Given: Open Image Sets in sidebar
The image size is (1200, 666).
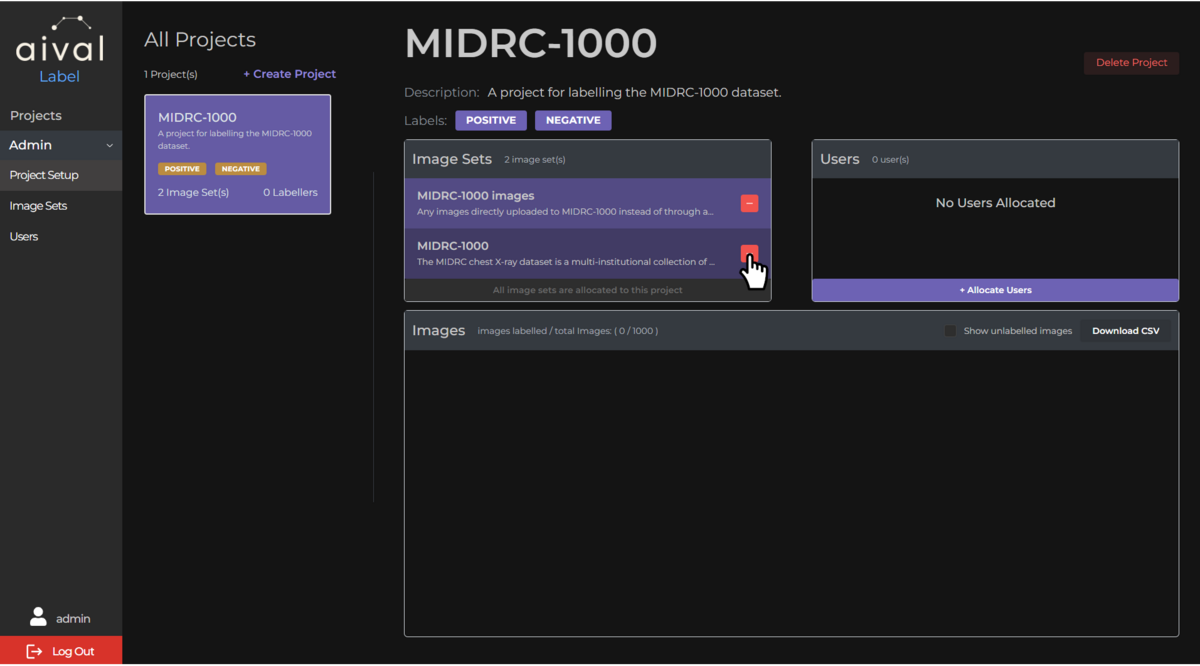Looking at the screenshot, I should click(x=38, y=206).
